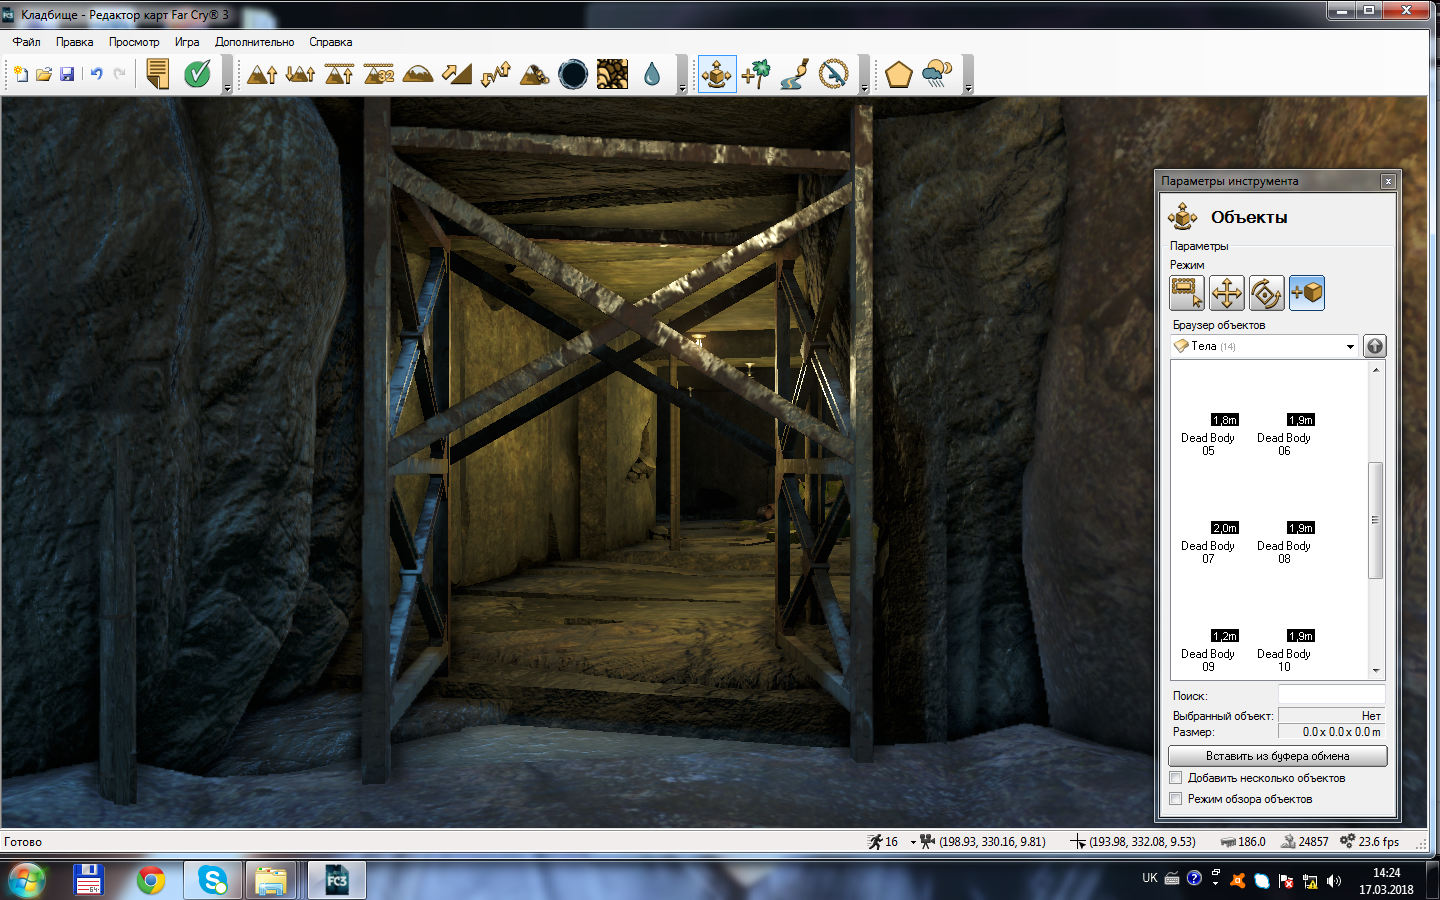The image size is (1440, 900).
Task: Expand the 'Тела' object category dropdown
Action: (1349, 347)
